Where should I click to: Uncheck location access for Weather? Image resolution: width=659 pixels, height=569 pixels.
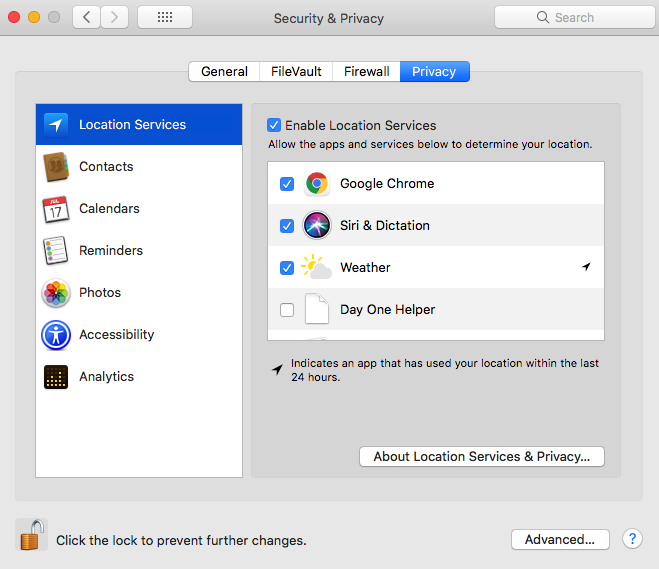287,268
